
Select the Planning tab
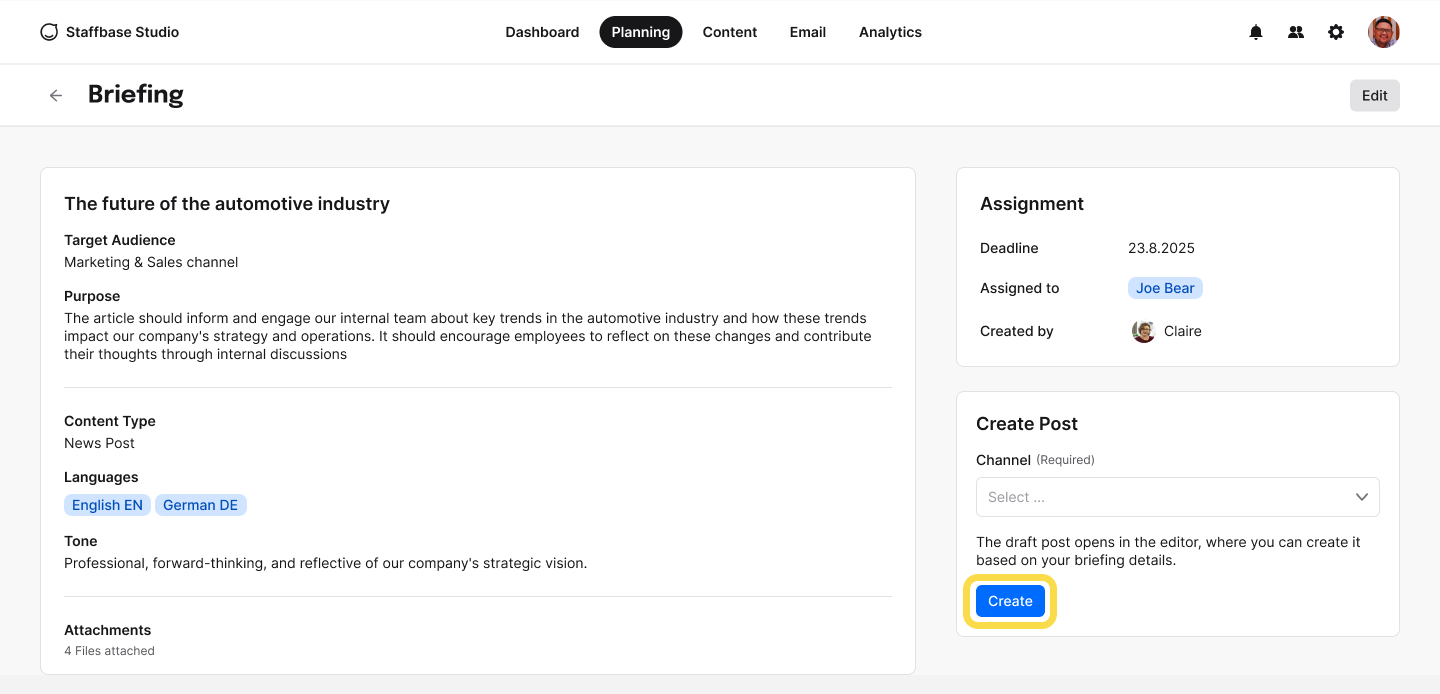pyautogui.click(x=641, y=32)
